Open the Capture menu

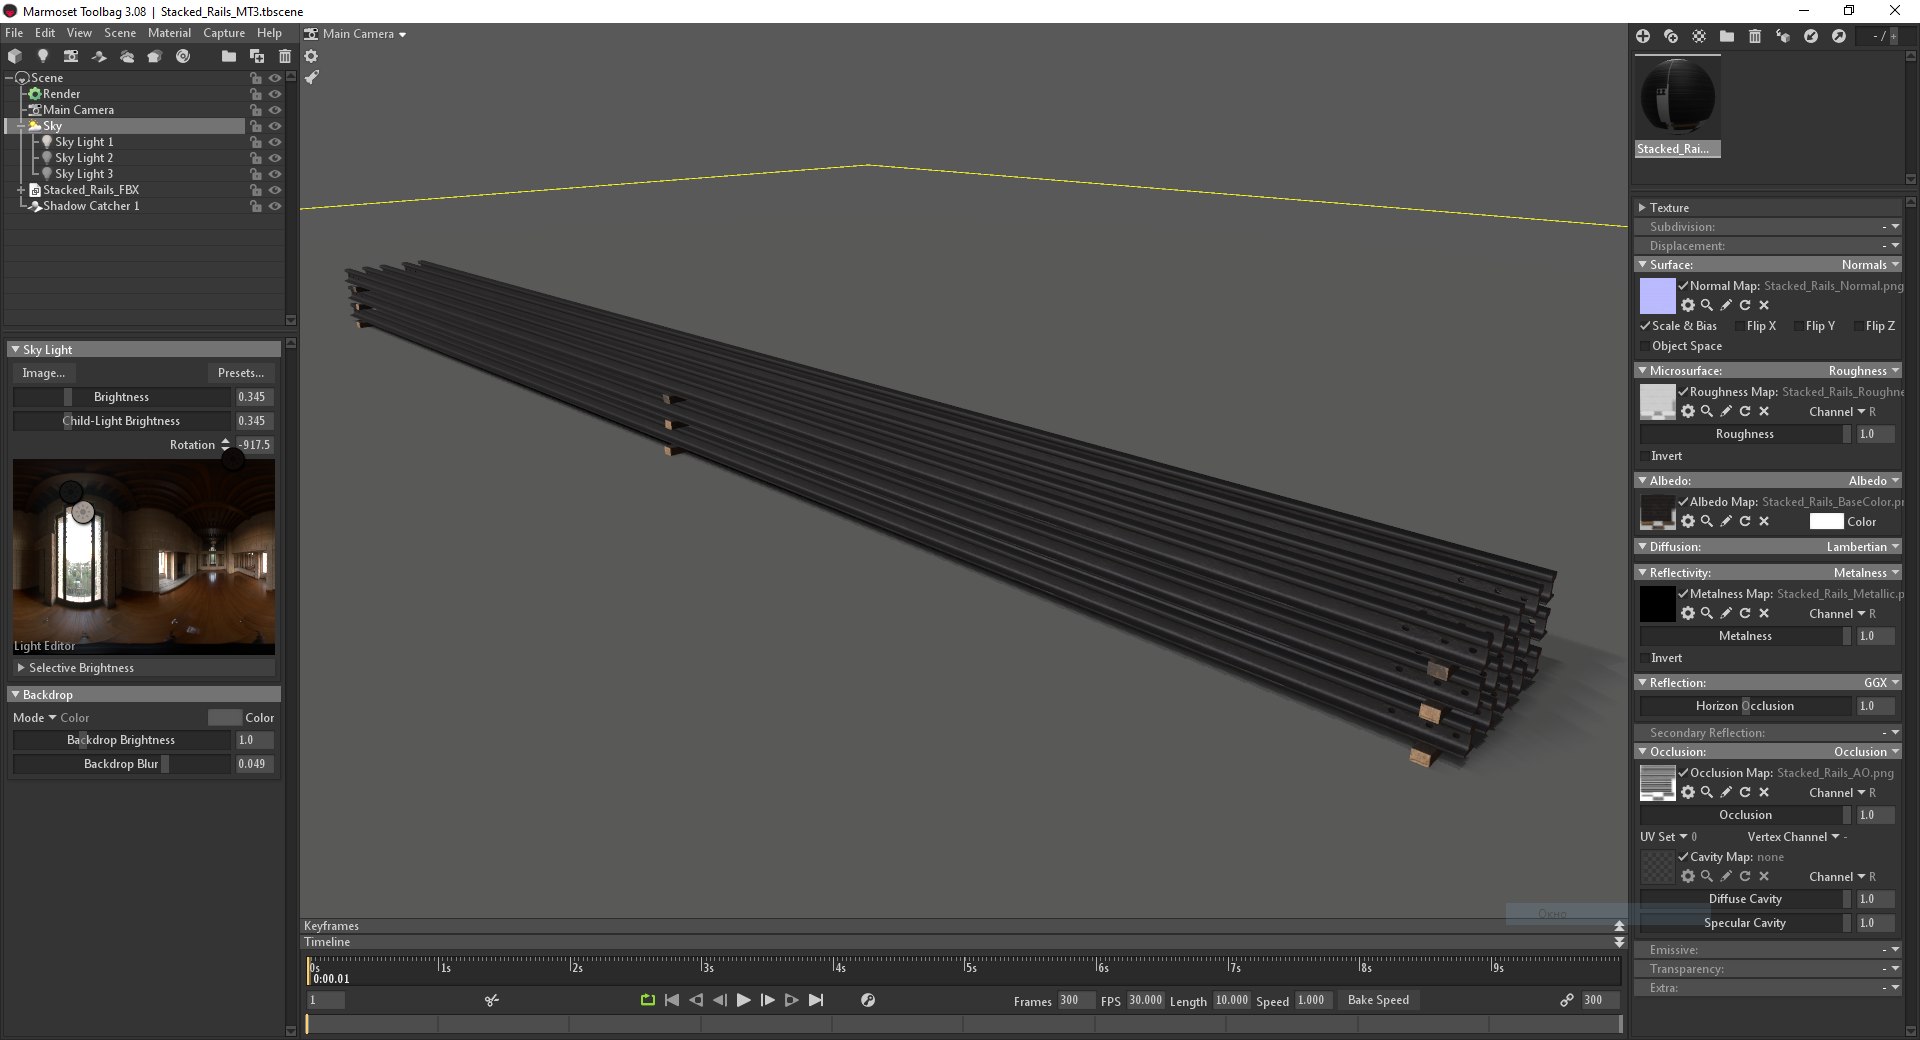point(224,33)
